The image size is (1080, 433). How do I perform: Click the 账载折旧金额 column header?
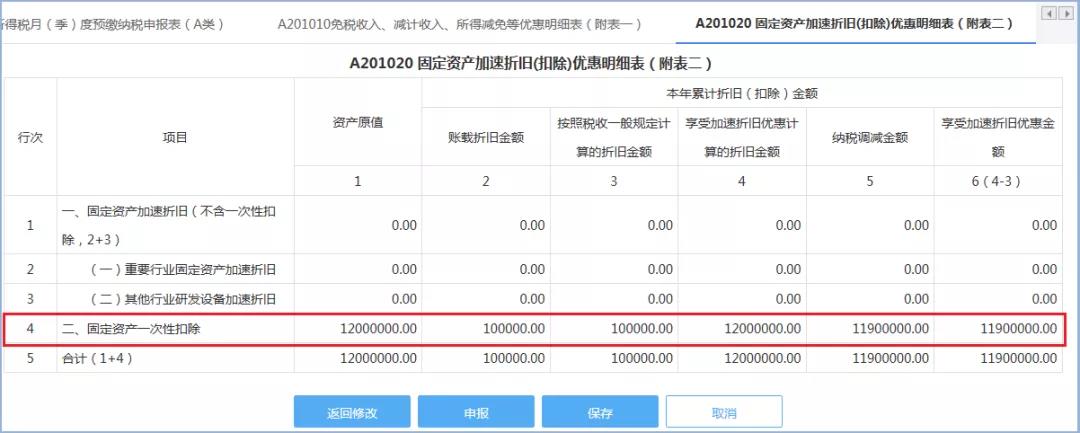[486, 137]
